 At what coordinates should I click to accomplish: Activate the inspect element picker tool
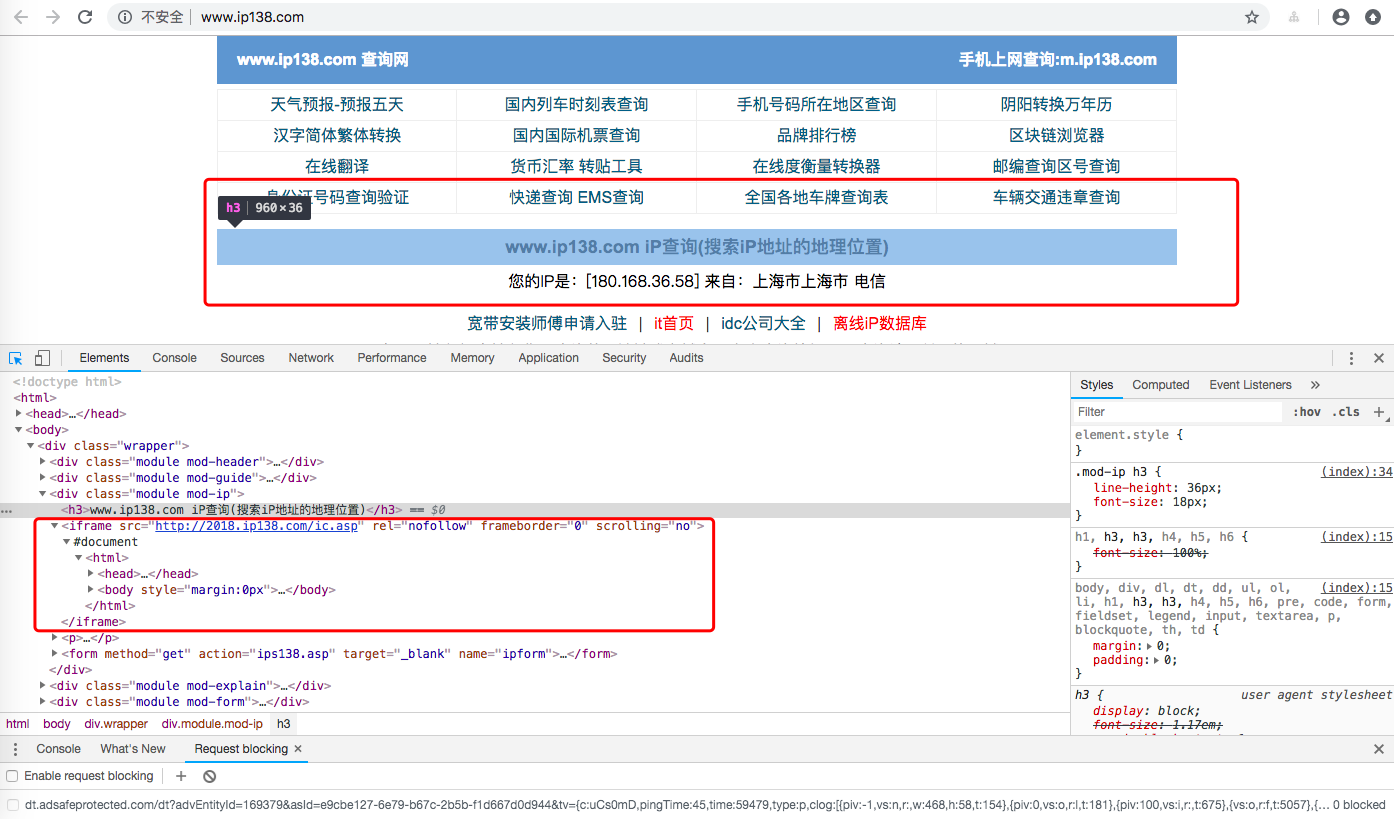pos(16,358)
